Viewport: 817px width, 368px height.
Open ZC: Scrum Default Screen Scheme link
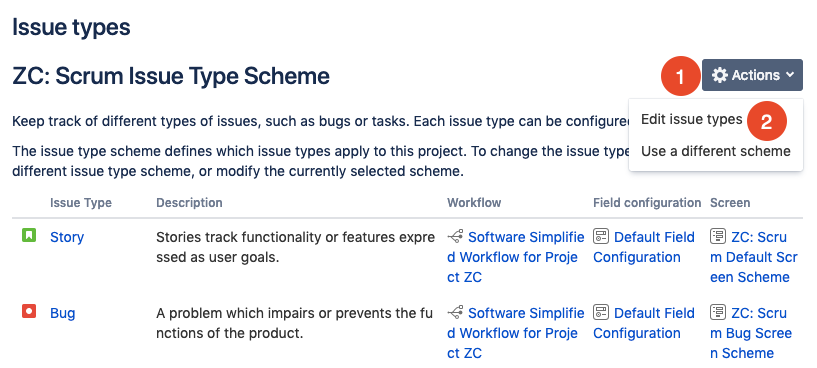coord(753,257)
